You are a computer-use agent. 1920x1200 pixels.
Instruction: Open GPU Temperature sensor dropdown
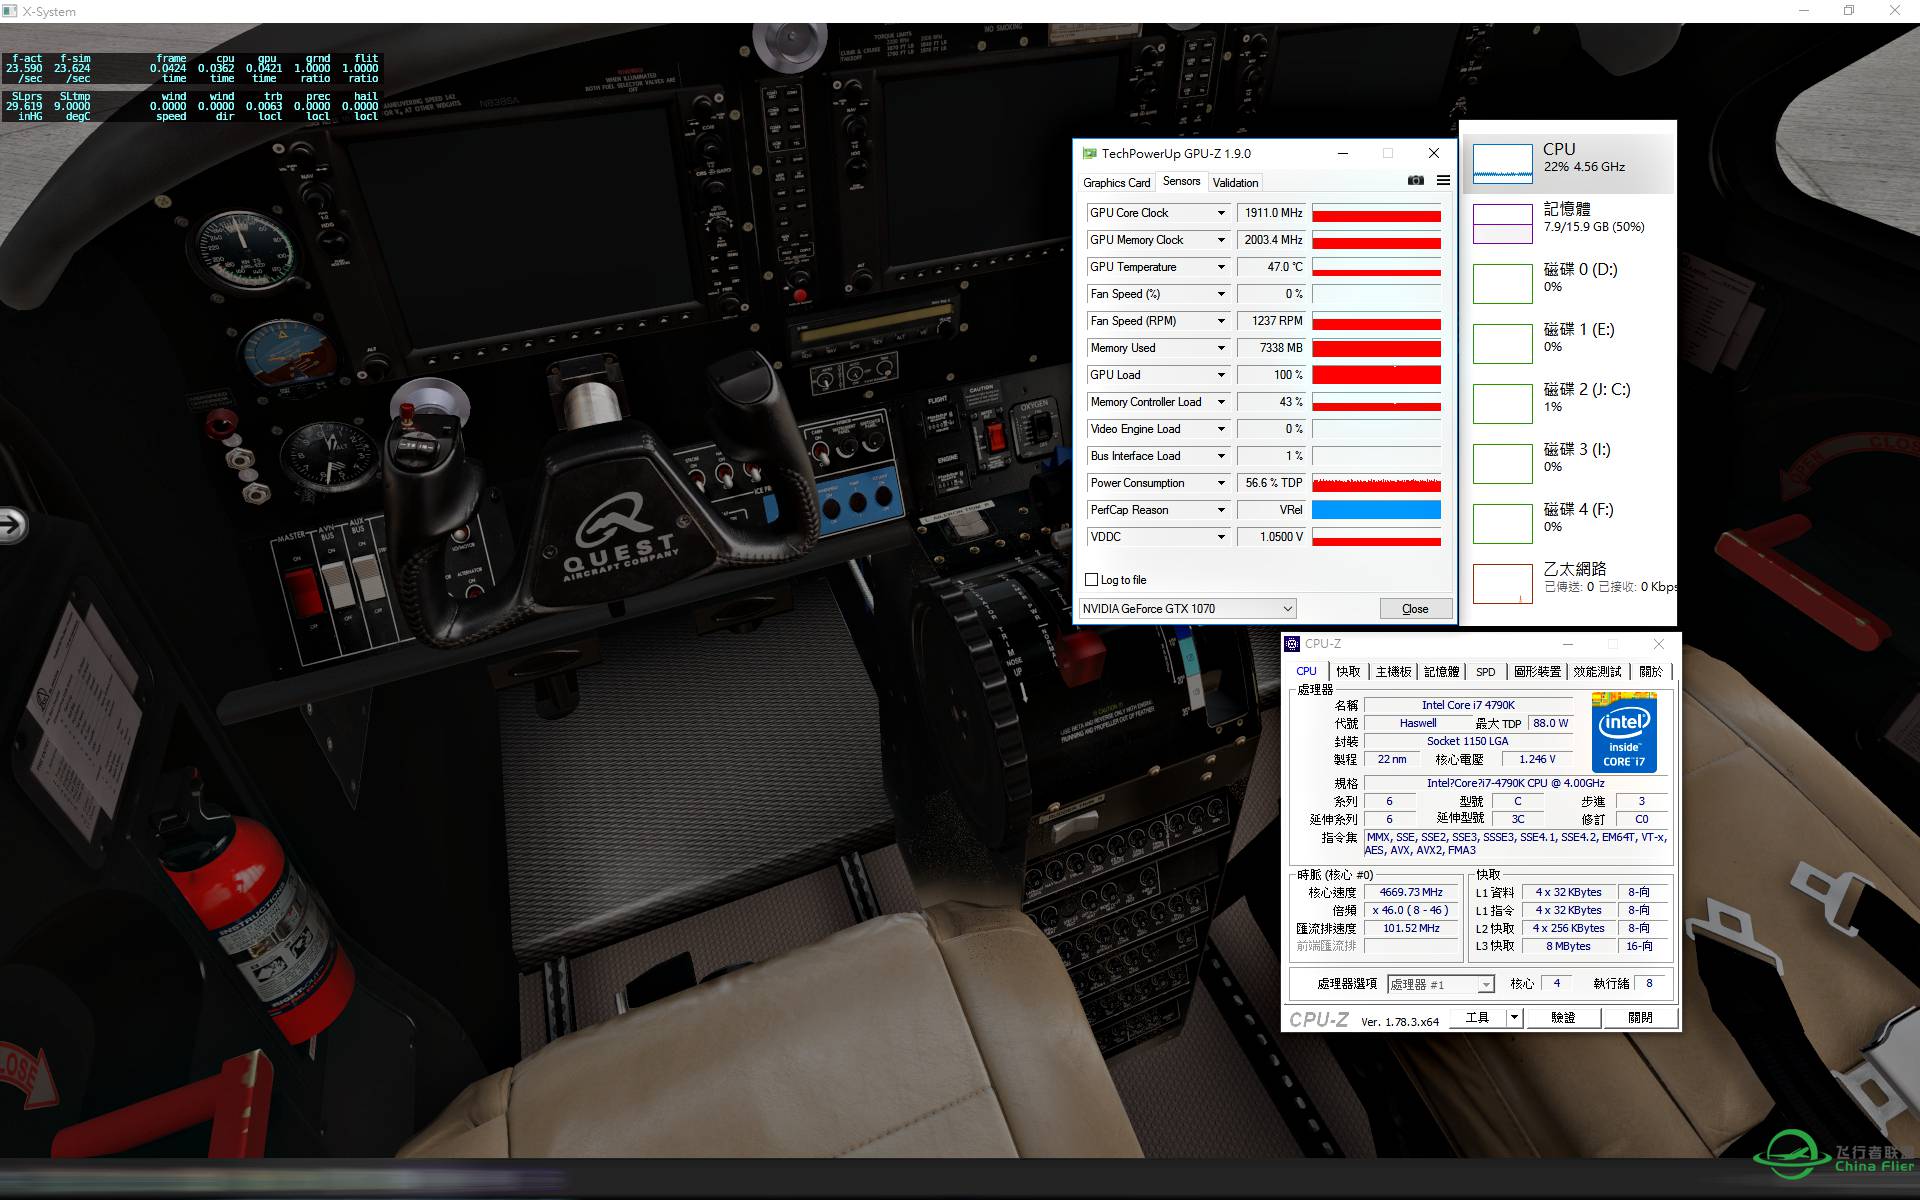click(x=1220, y=267)
